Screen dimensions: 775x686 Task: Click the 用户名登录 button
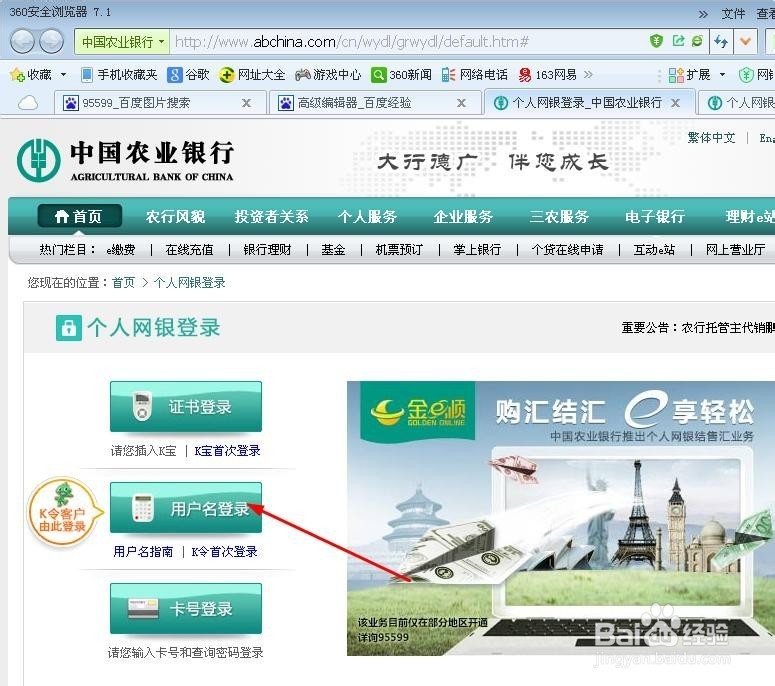point(186,508)
